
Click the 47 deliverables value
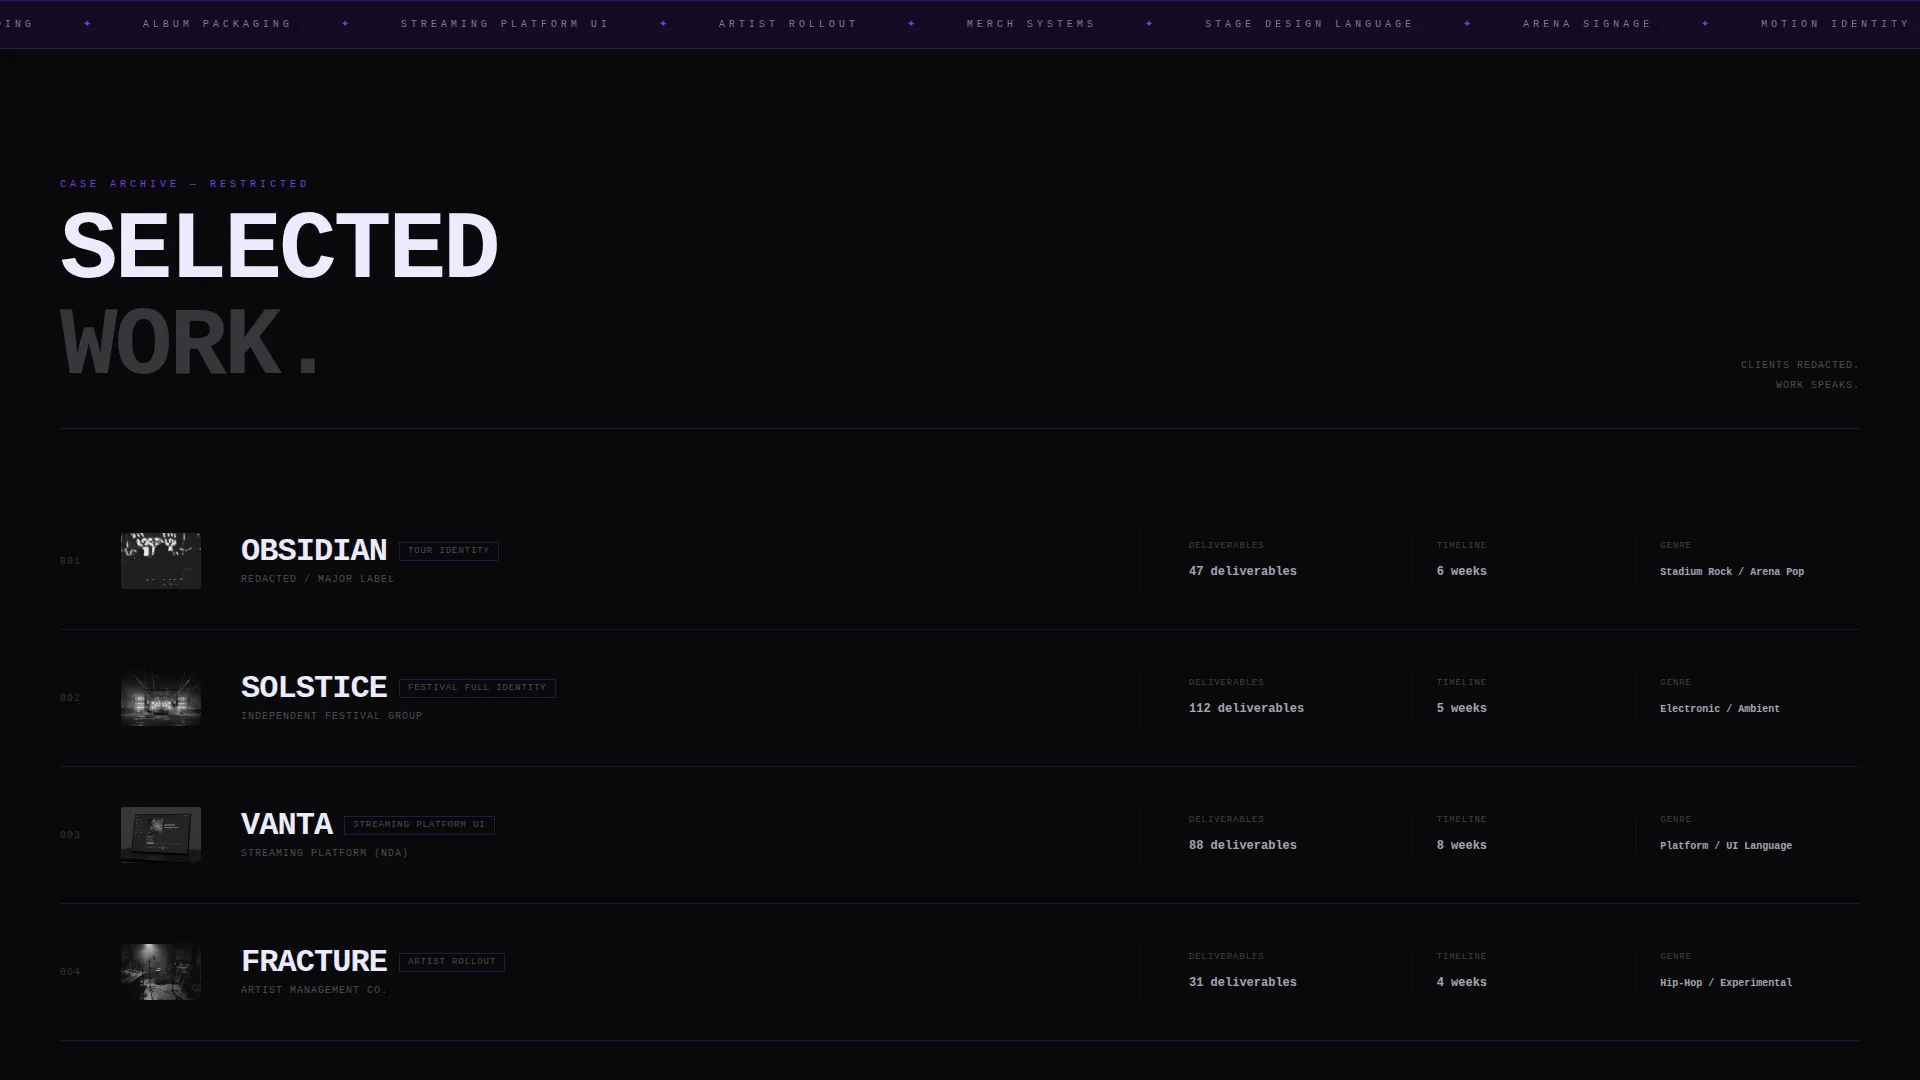click(x=1242, y=572)
